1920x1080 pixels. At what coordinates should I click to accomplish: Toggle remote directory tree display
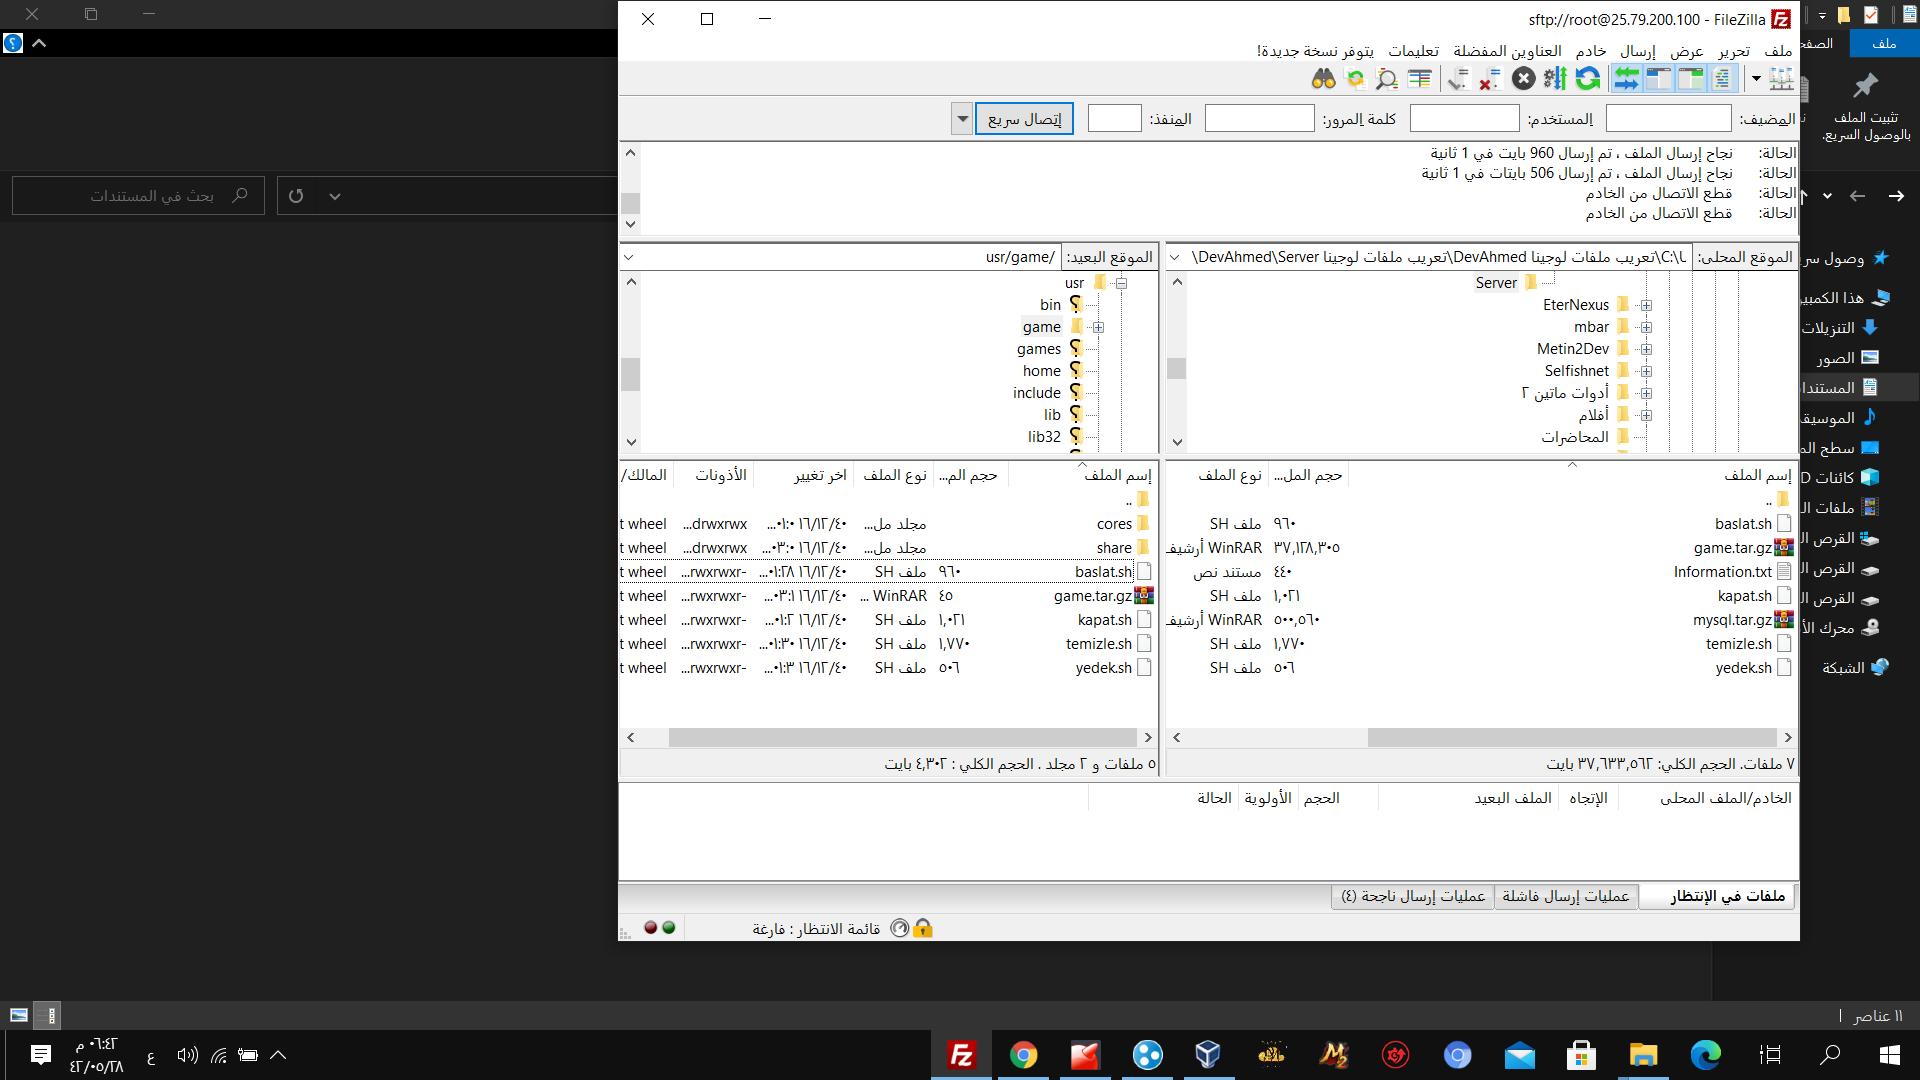point(1659,78)
